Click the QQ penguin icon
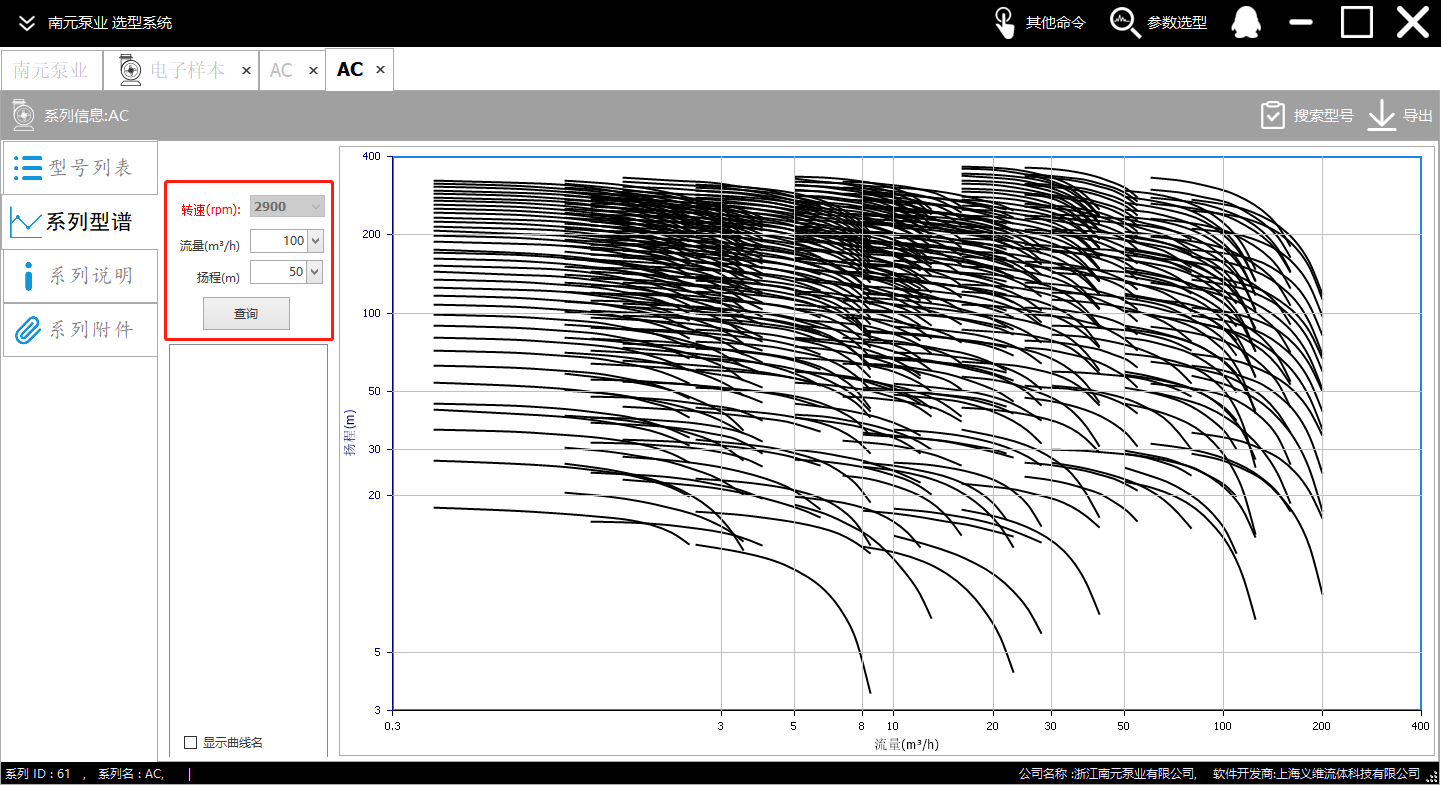The image size is (1441, 785). (x=1246, y=22)
